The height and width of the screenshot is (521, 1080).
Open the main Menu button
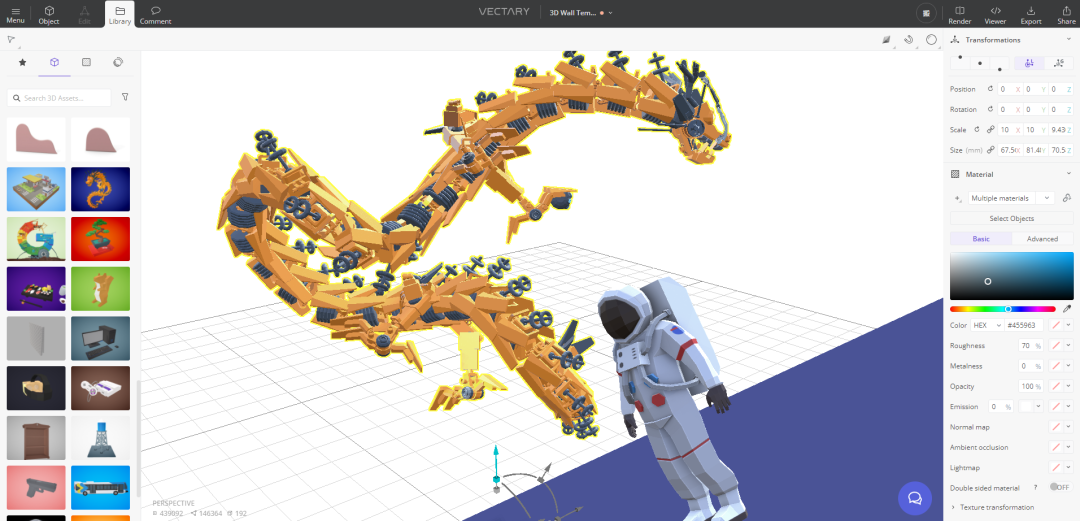pos(15,14)
